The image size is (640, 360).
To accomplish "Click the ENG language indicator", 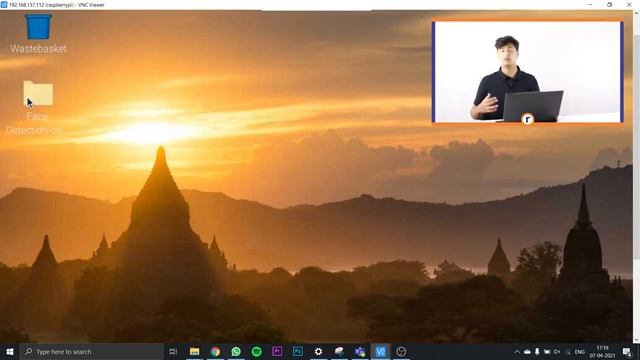I will pos(580,352).
